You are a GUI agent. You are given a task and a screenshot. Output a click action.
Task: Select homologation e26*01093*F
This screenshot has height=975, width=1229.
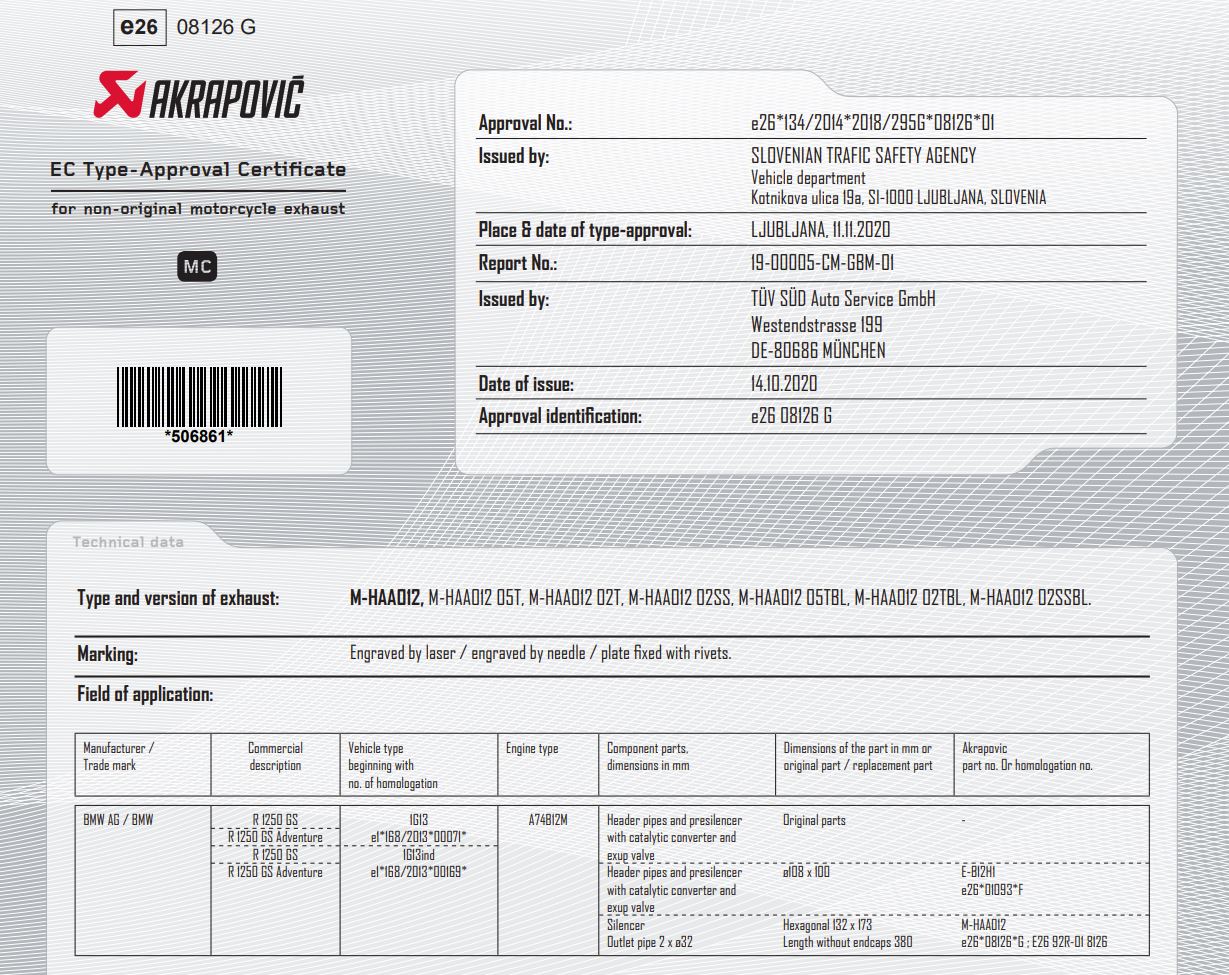993,889
